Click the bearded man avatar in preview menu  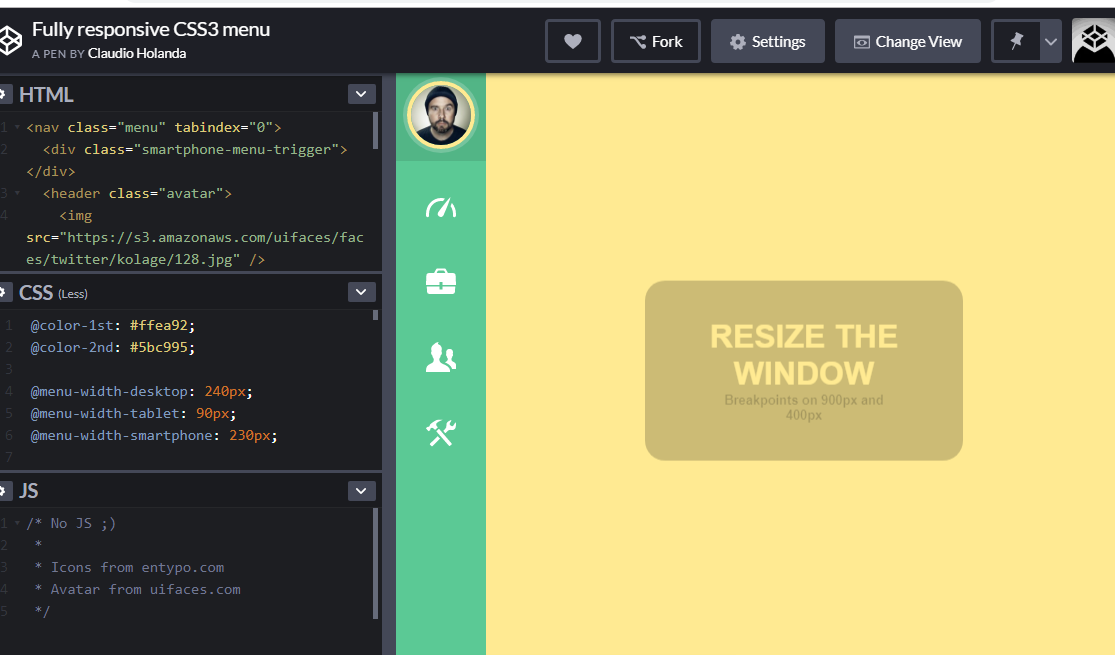pyautogui.click(x=441, y=115)
